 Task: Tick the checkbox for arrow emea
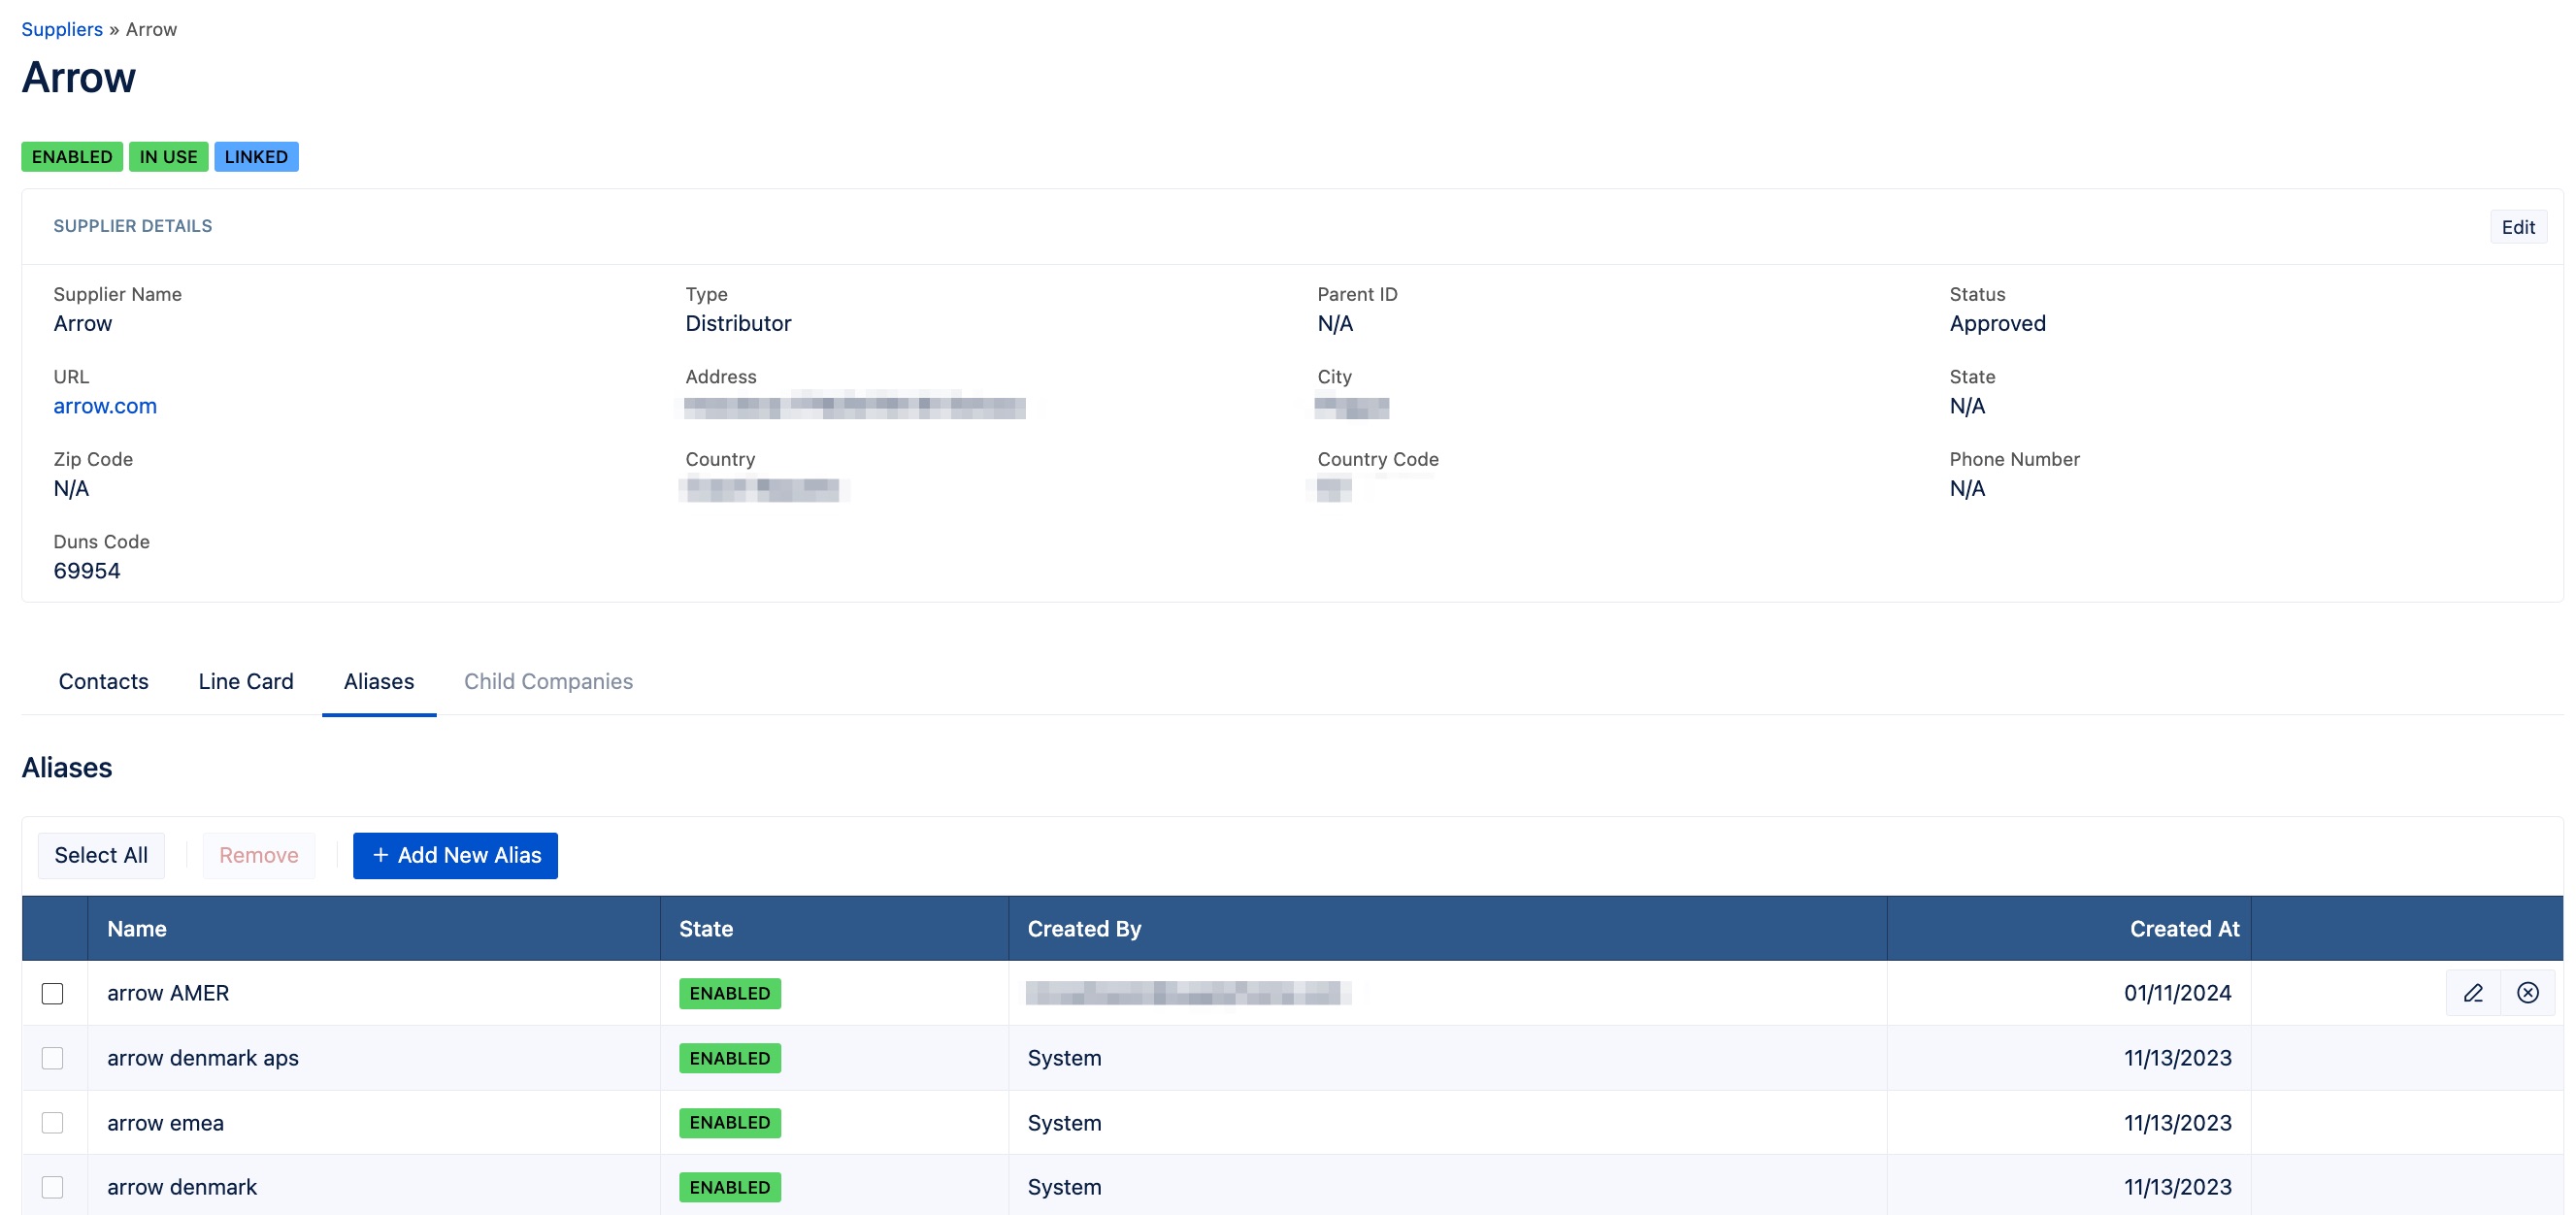pyautogui.click(x=53, y=1123)
